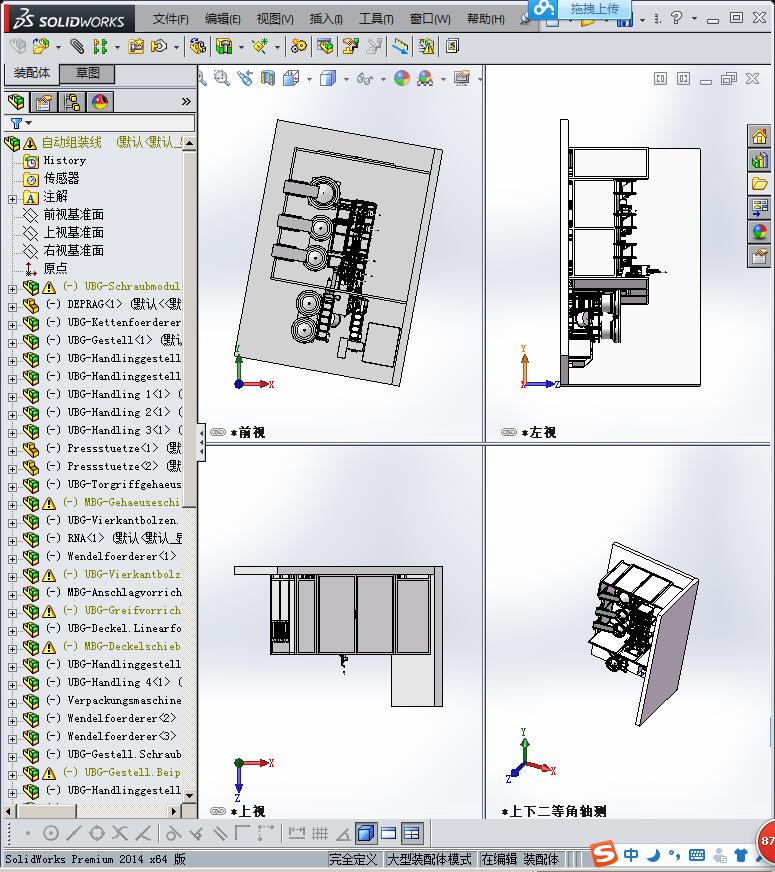
Task: Open Appearances and Scenes task pane icon
Action: tap(759, 231)
